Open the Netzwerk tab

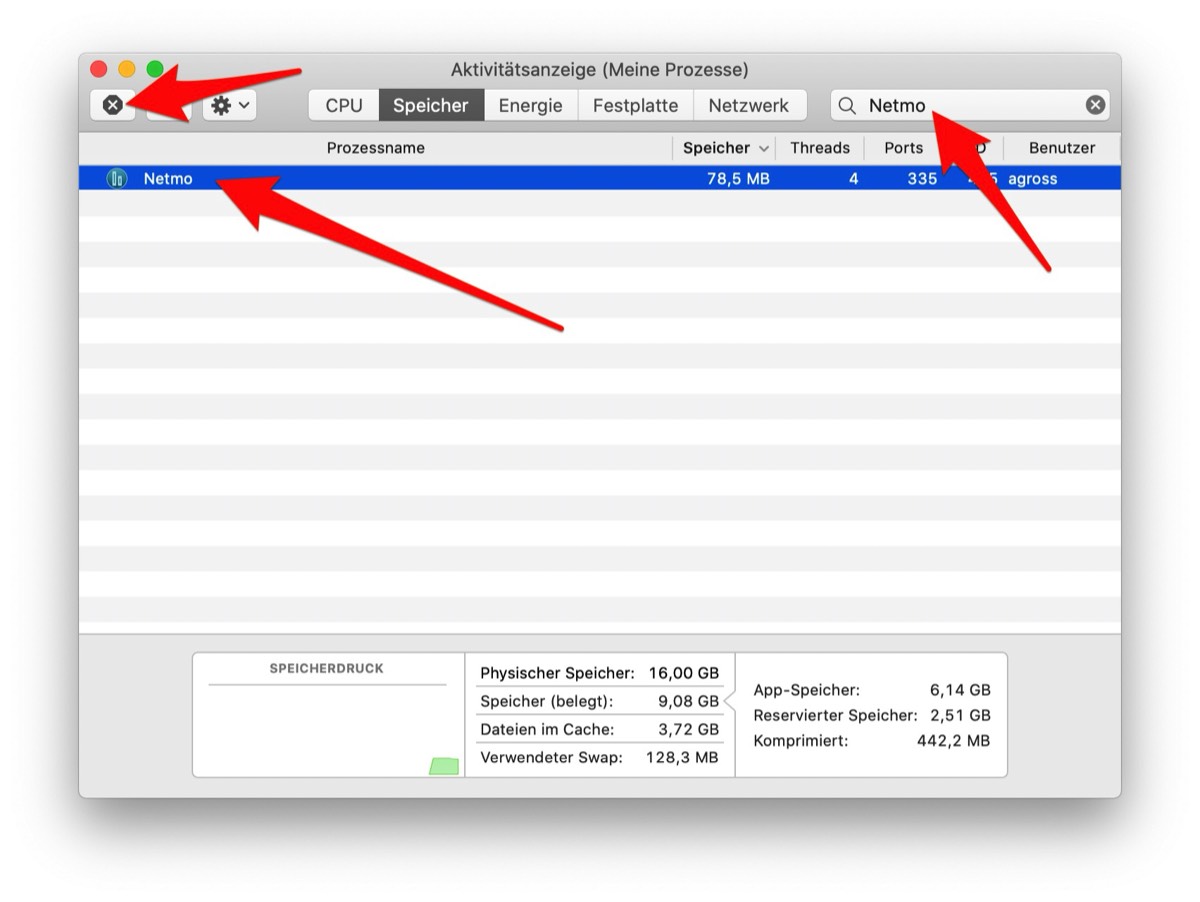(x=749, y=105)
